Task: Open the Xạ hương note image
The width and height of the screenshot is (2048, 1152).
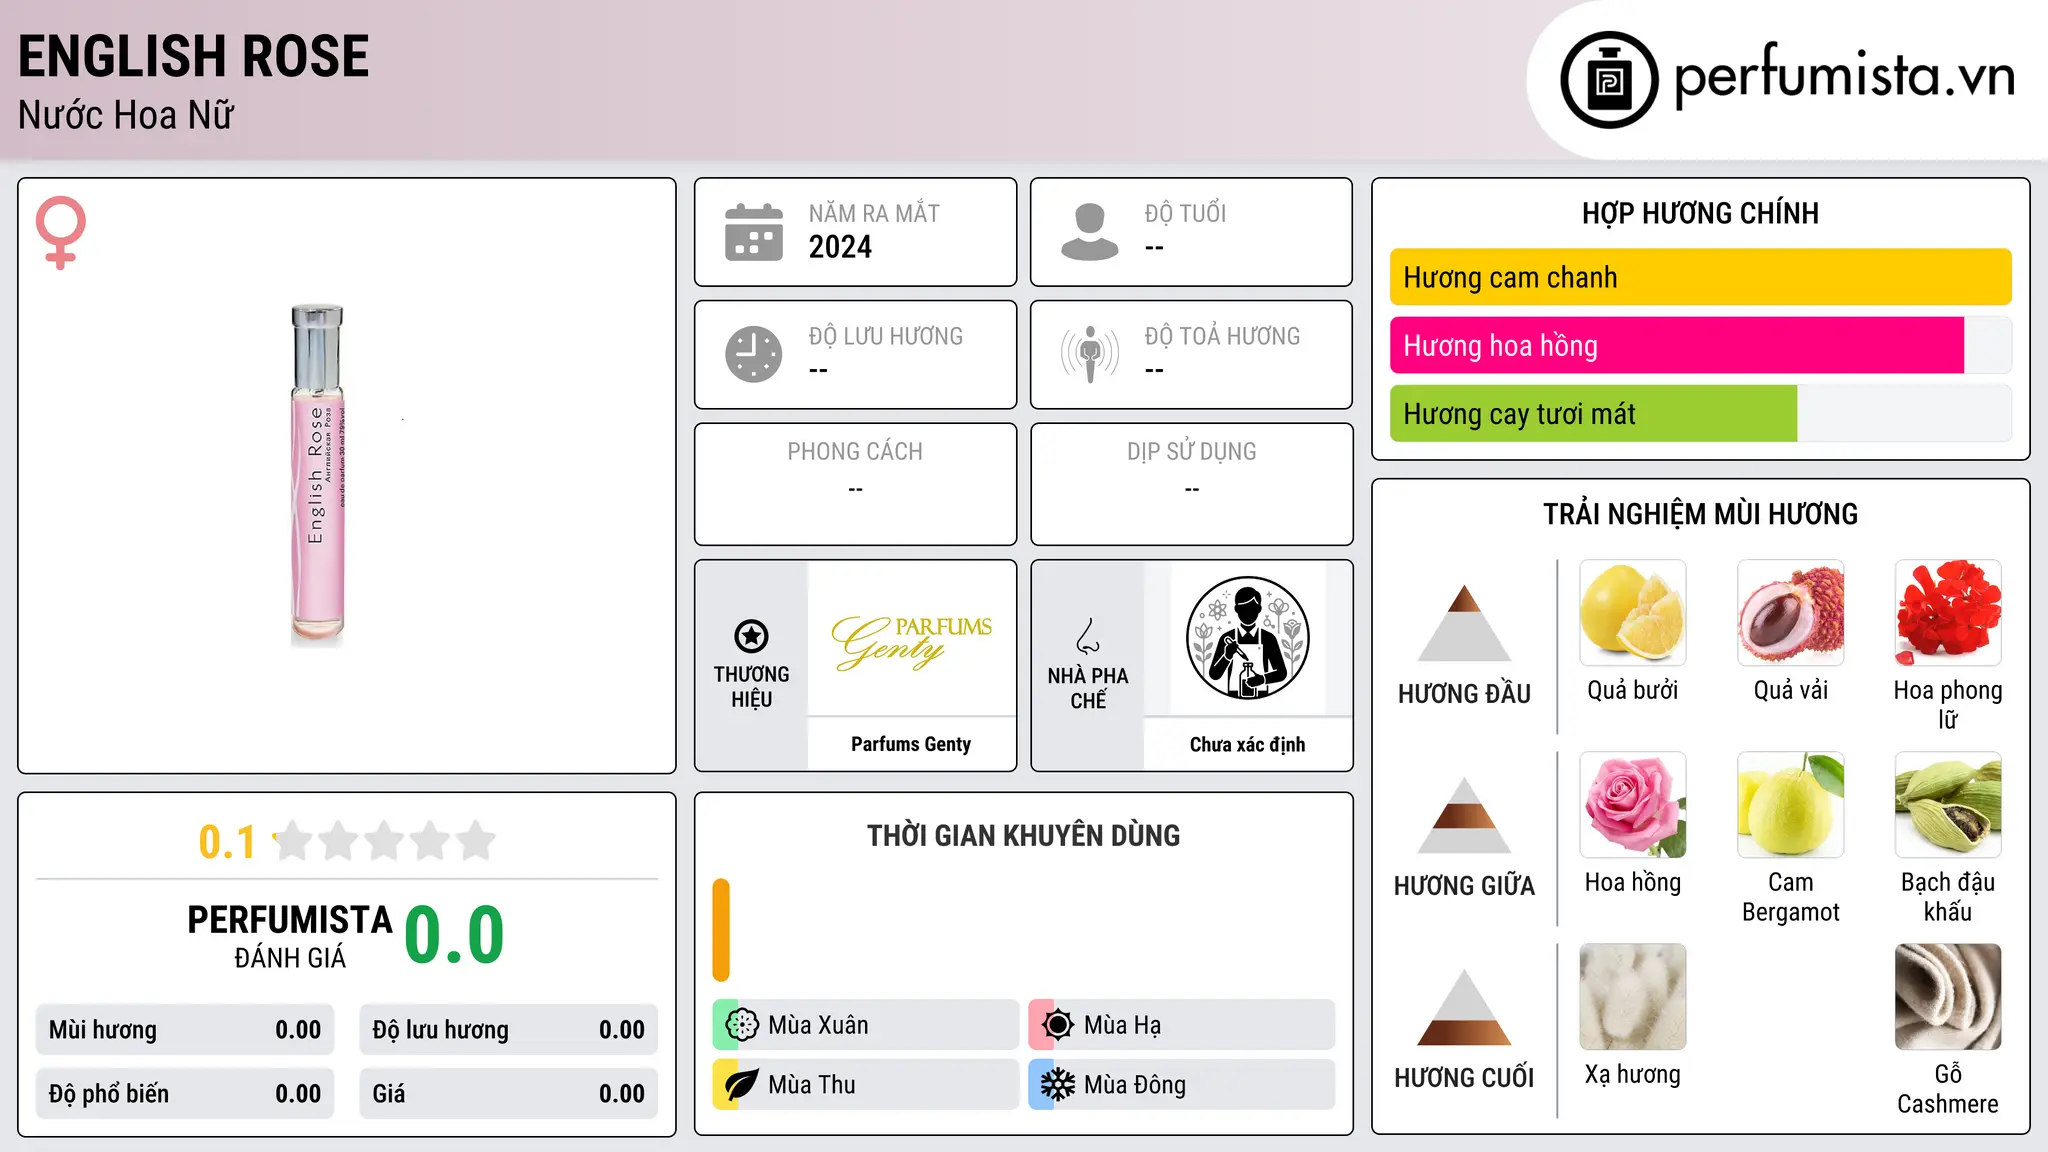Action: click(x=1633, y=997)
